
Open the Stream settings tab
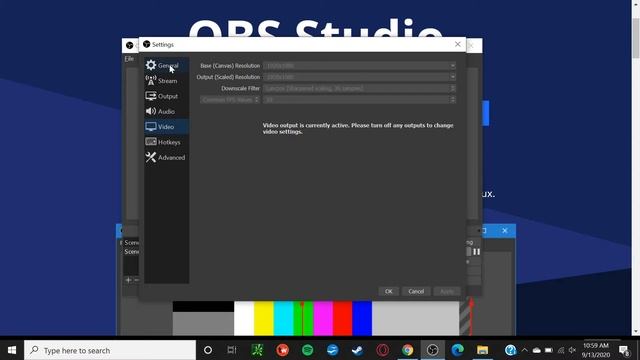pos(166,80)
